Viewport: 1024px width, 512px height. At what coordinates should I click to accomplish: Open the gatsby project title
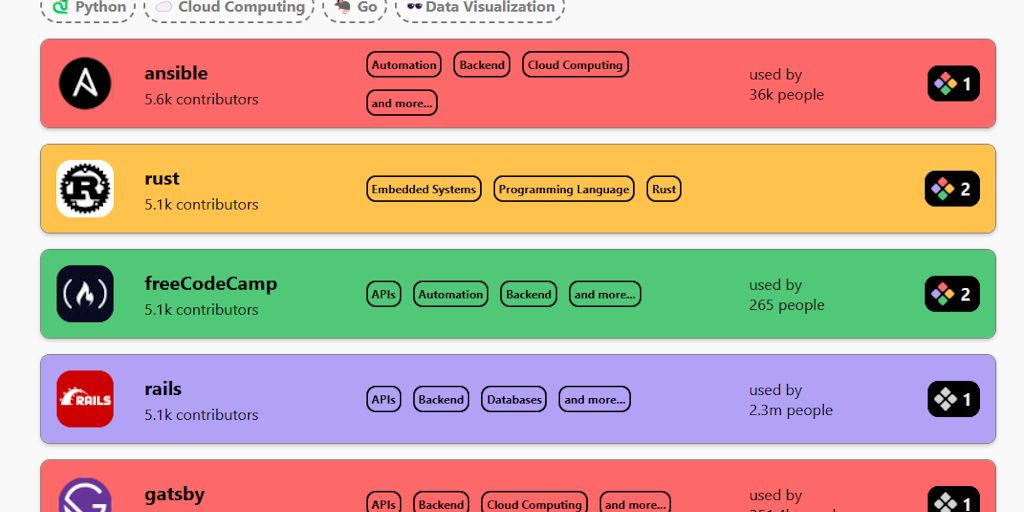[x=174, y=494]
